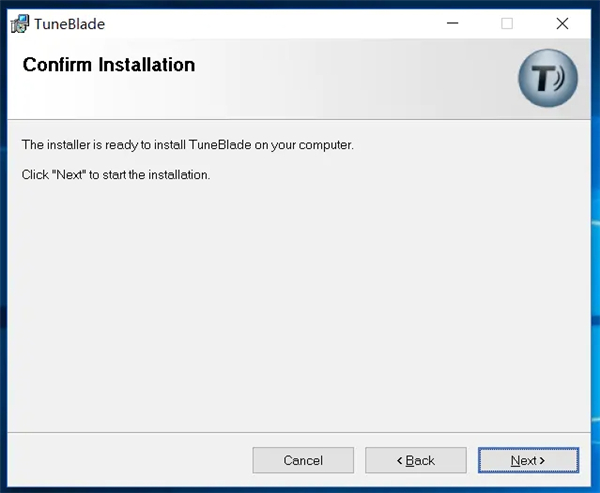Minimize the TuneBlade installer window
Viewport: 600px width, 493px height.
click(x=452, y=24)
